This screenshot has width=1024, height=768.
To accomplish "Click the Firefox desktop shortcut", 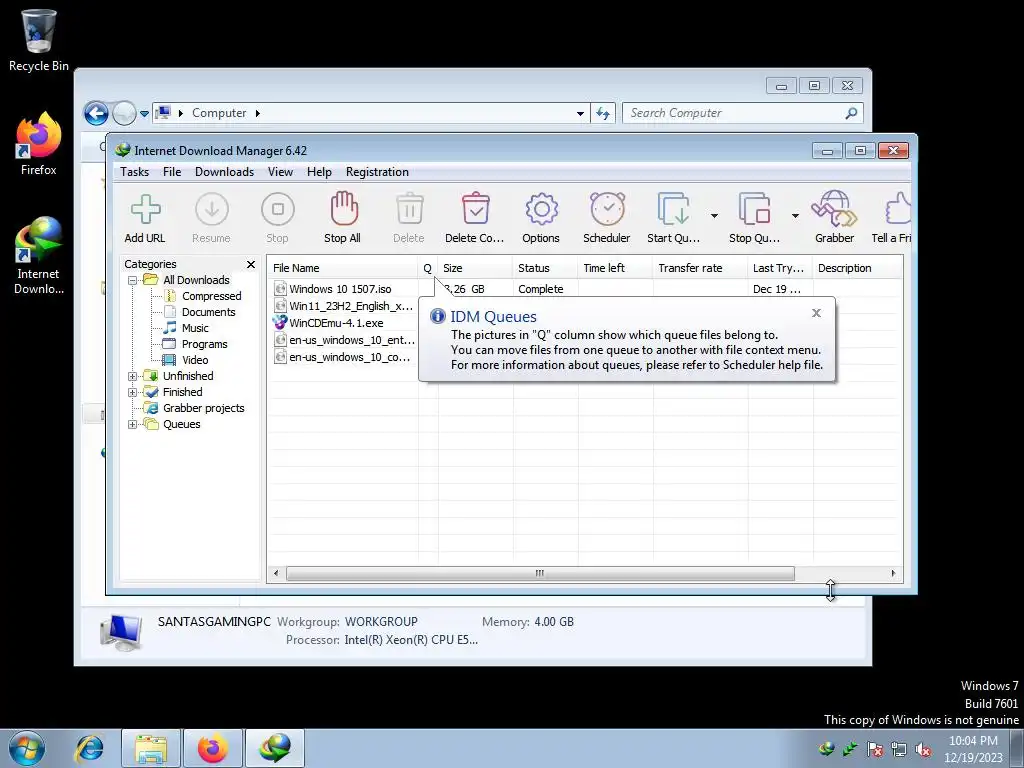I will coord(39,143).
